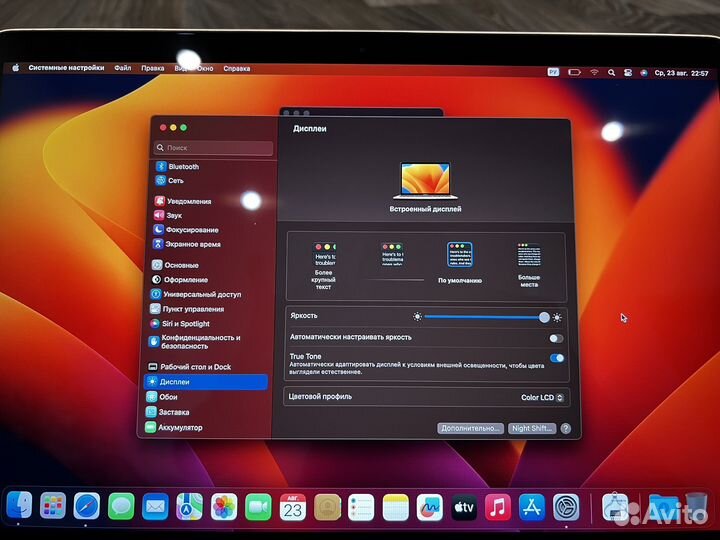
Task: Open Contacts app in Dock
Action: (x=327, y=507)
